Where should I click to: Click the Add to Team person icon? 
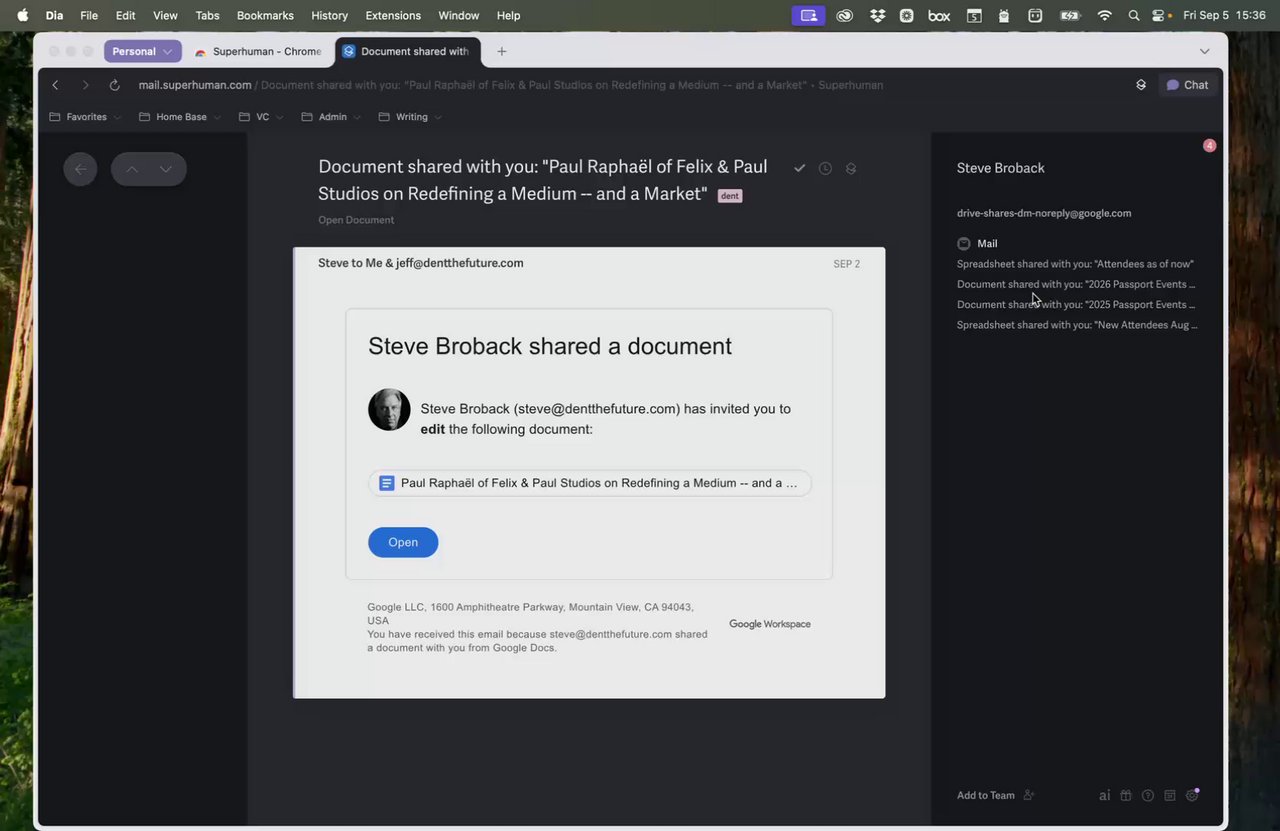point(1029,795)
